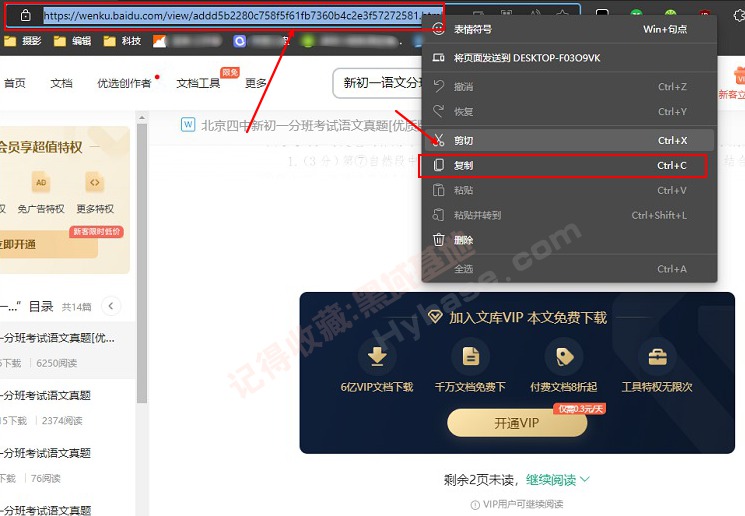This screenshot has width=745, height=516.
Task: Click the copy icon next to 复制
Action: (x=439, y=165)
